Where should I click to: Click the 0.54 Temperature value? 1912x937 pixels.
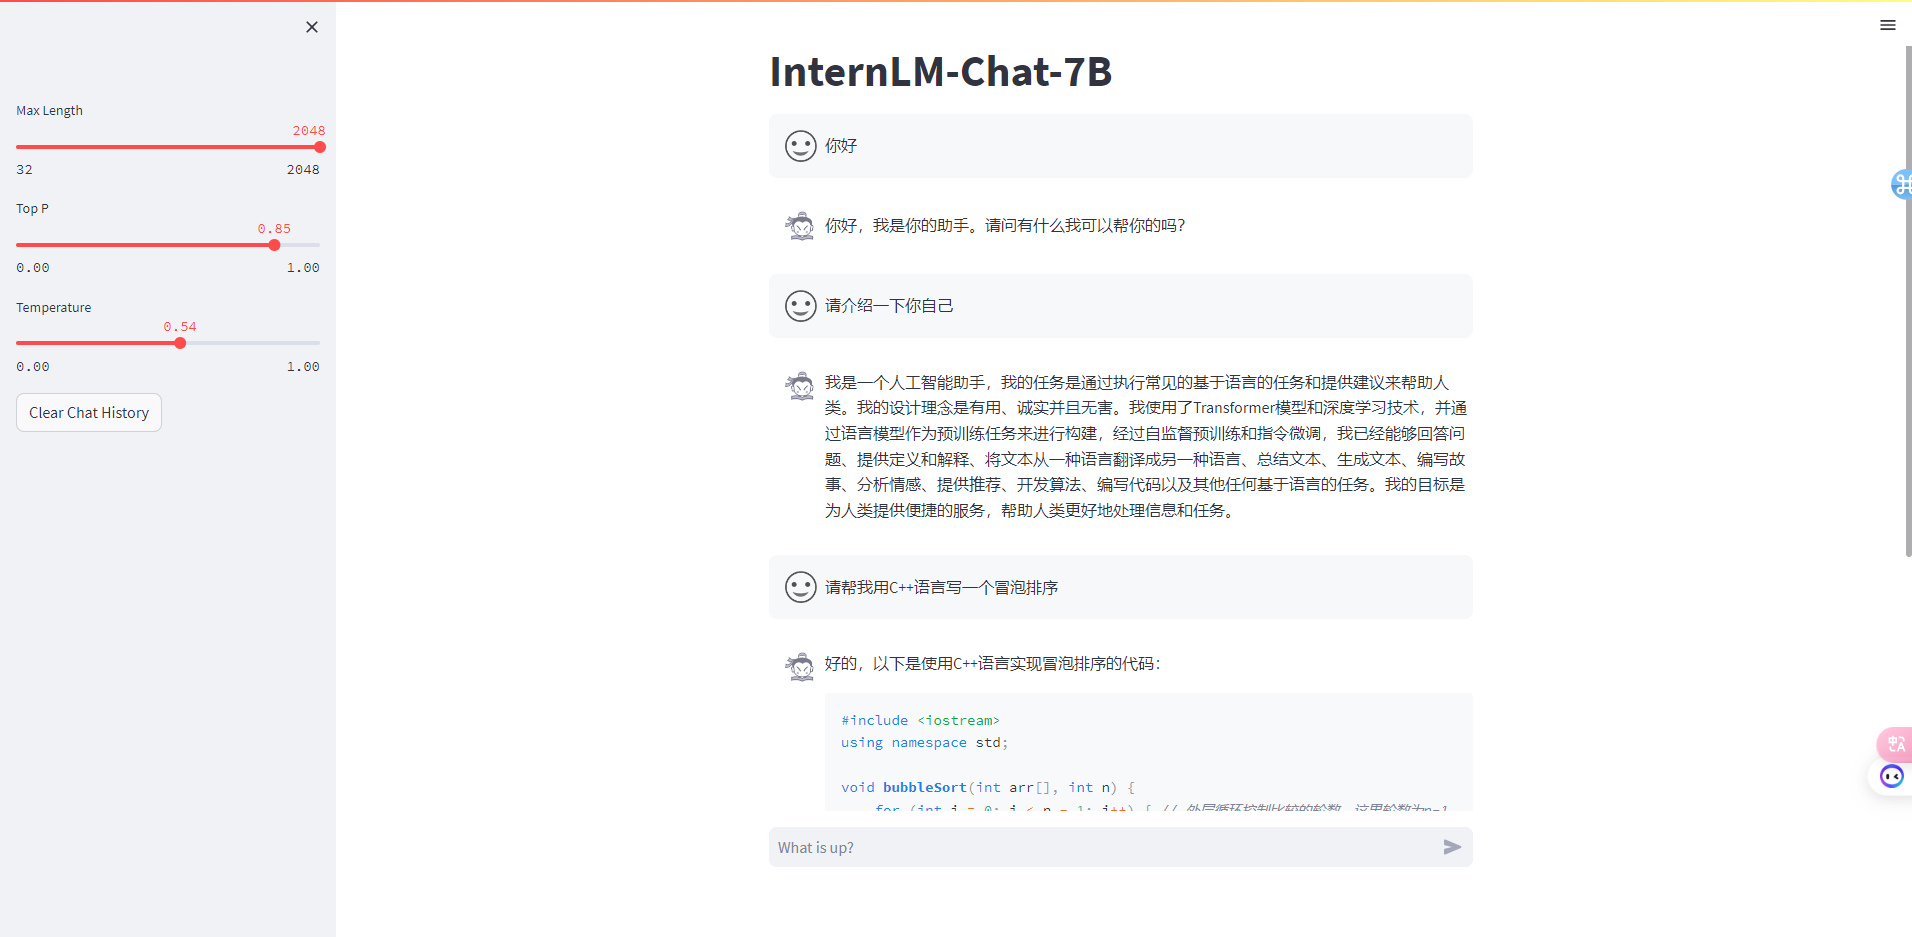point(180,327)
